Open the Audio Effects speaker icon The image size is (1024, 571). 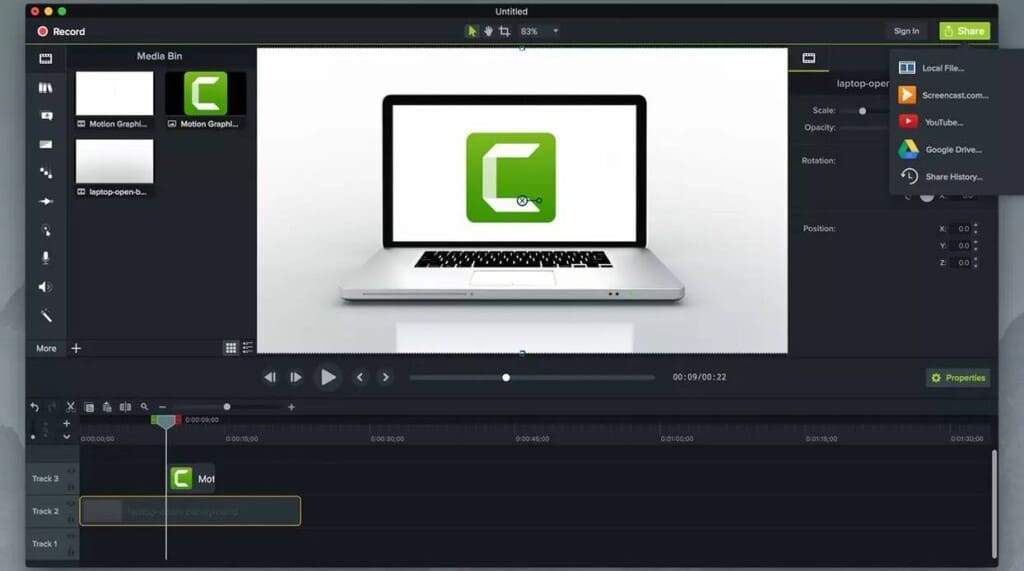[44, 287]
